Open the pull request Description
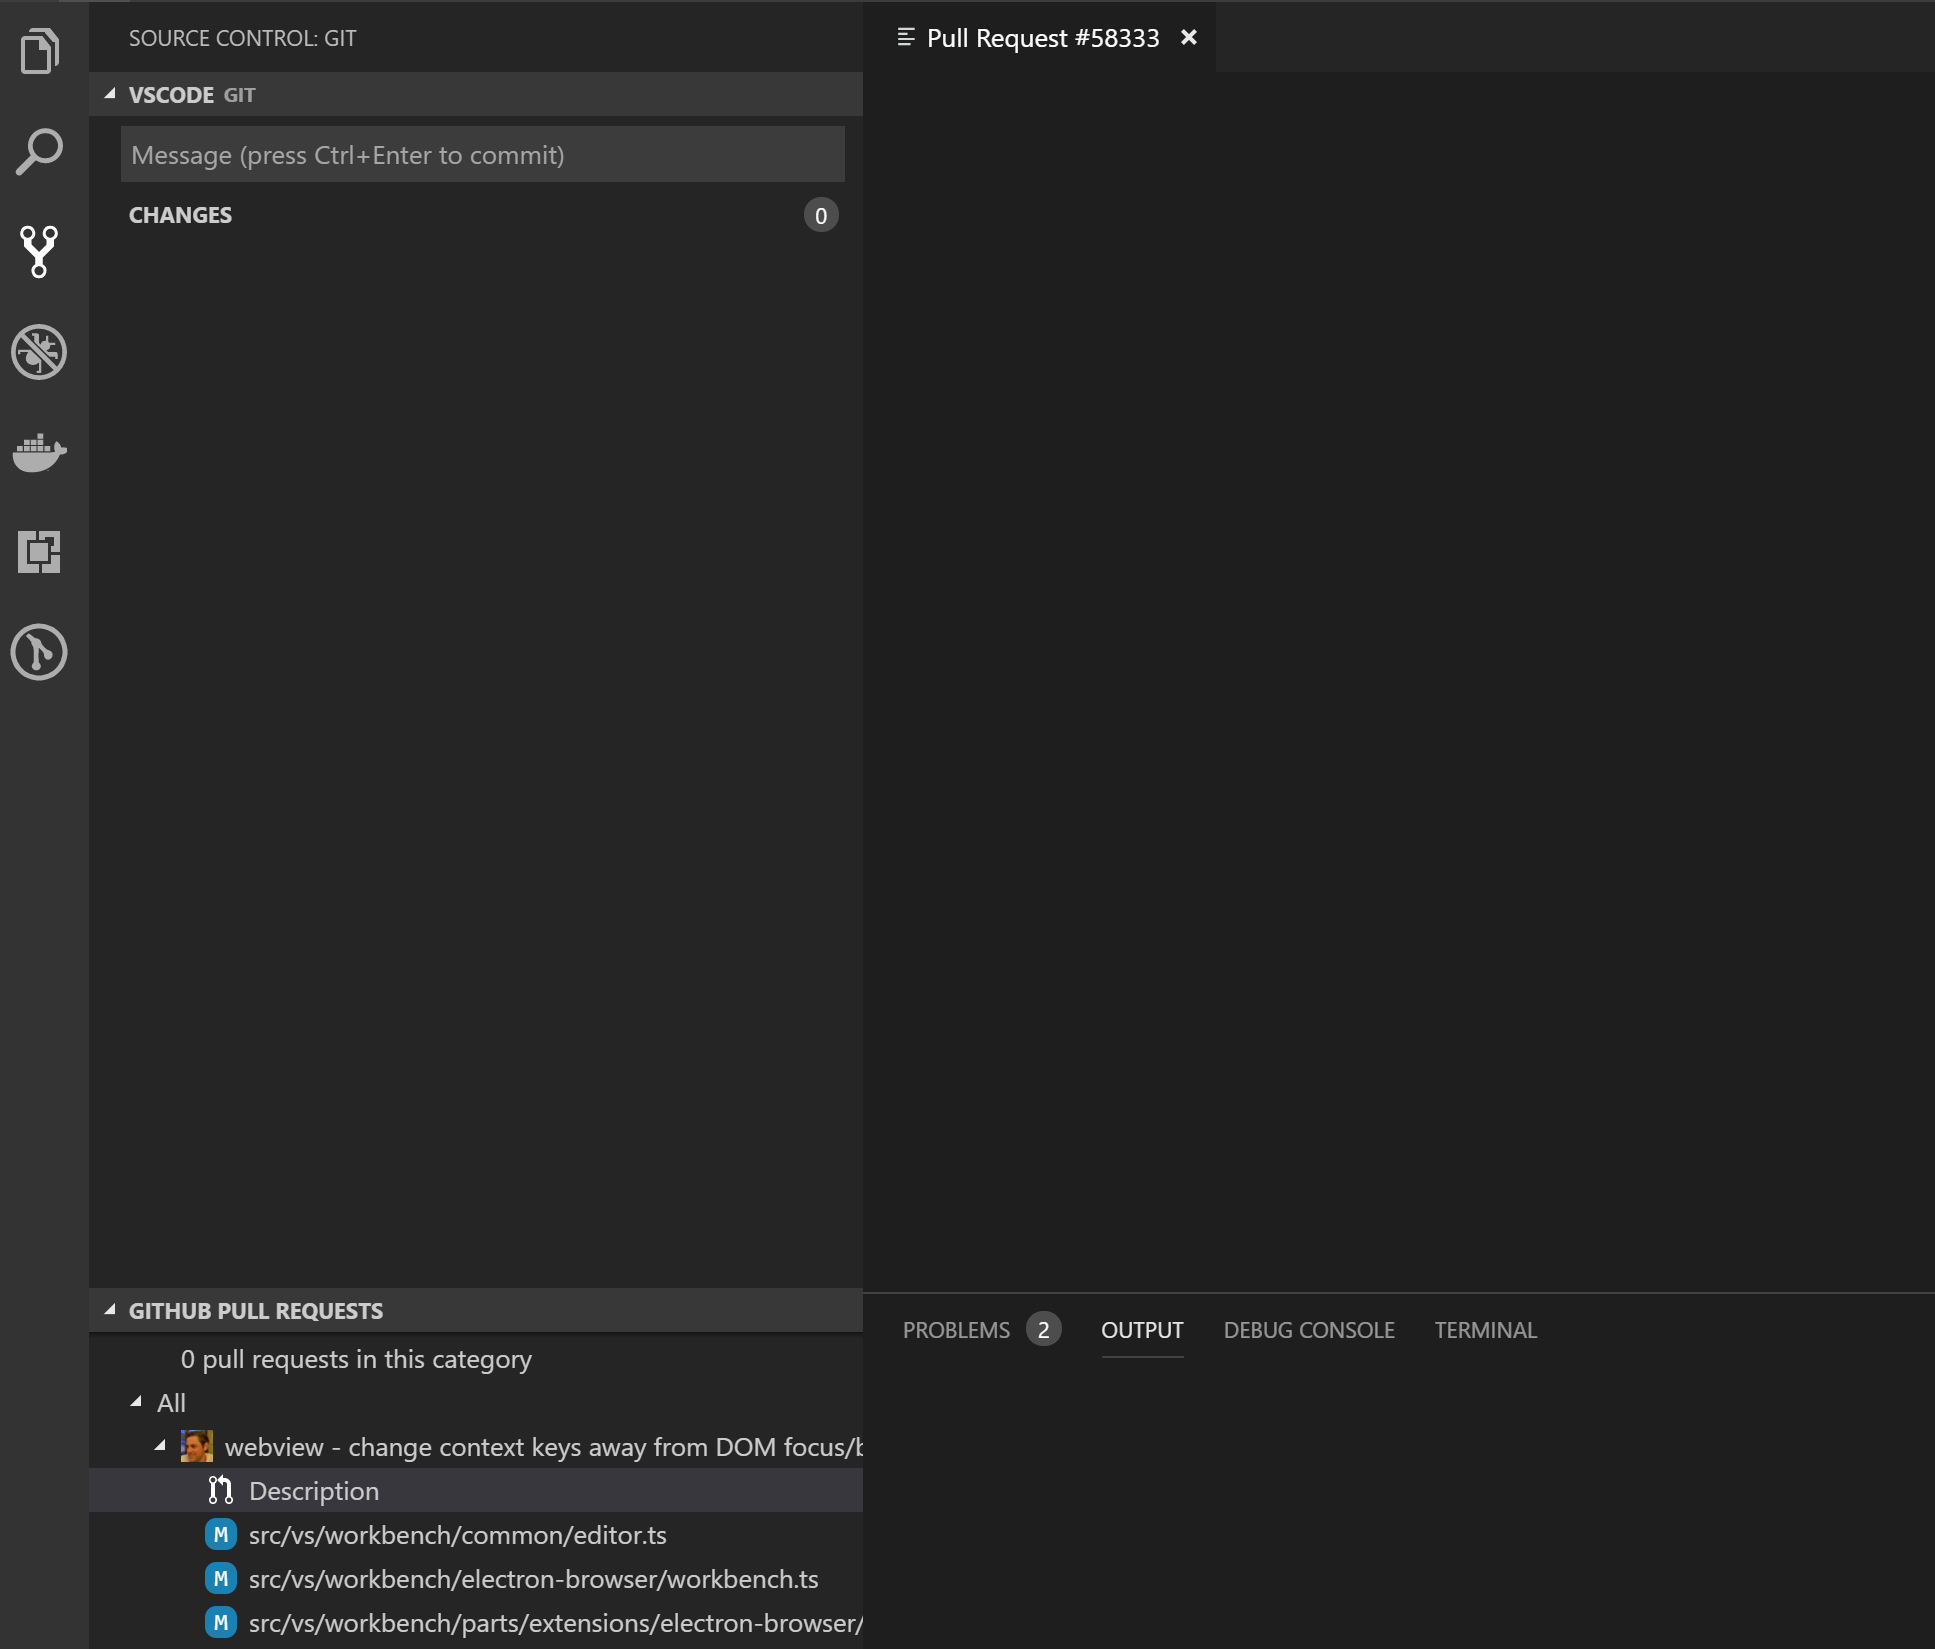The image size is (1935, 1649). 313,1491
